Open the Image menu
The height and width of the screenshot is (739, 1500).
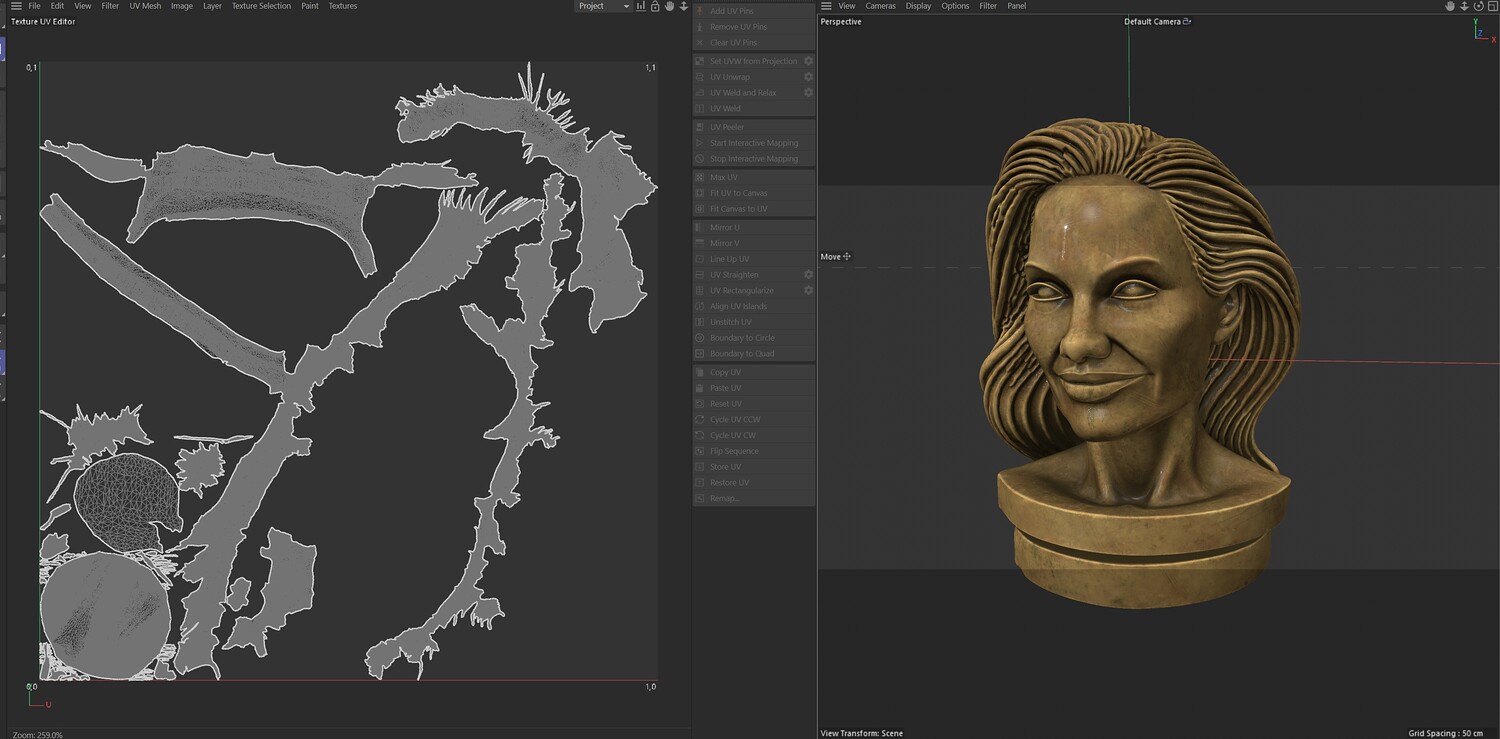[x=182, y=6]
